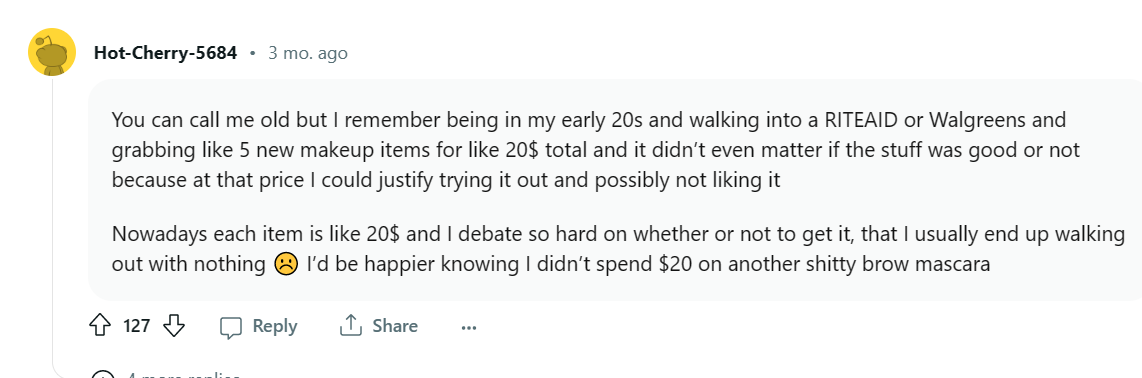Click the share arrow tray icon
This screenshot has width=1142, height=378.
pos(351,326)
